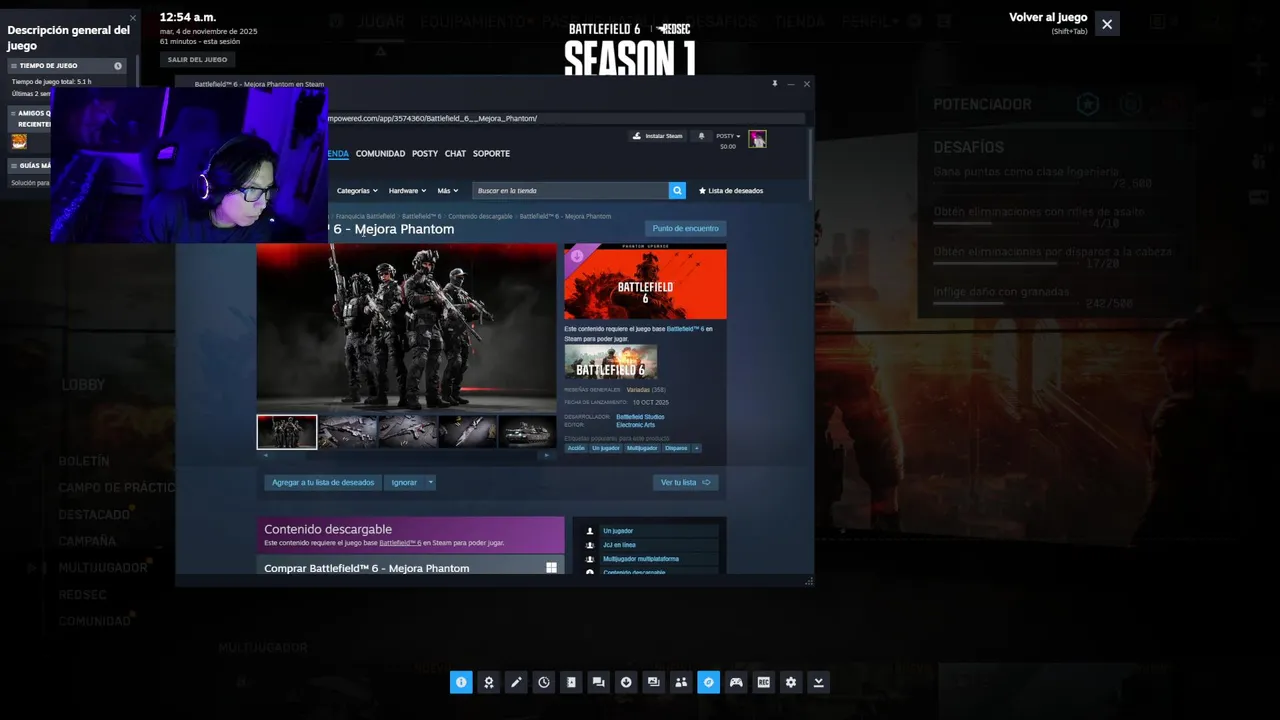Open the playtime clock icon in overlay toolbar
The image size is (1280, 720).
[x=543, y=682]
